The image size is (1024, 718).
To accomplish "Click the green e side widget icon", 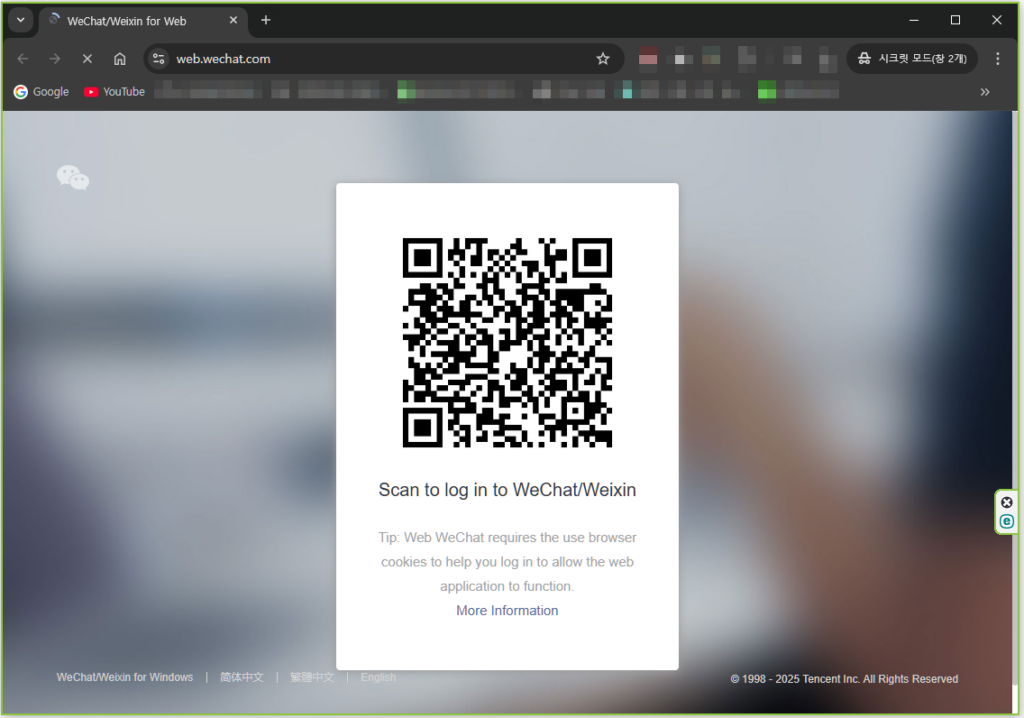I will (1007, 521).
